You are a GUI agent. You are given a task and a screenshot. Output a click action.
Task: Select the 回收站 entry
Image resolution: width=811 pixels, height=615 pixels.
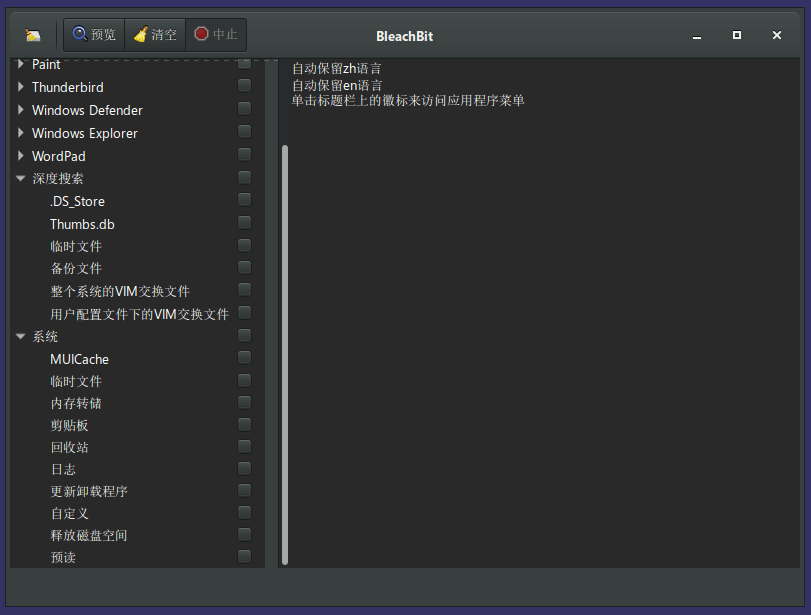click(x=69, y=447)
